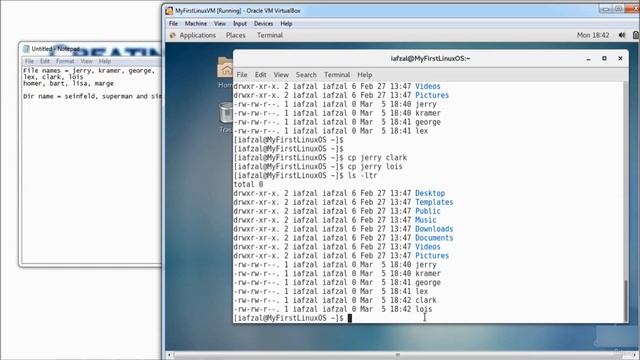Click the VirtualBox title bar app icon
This screenshot has width=640, height=360.
click(x=169, y=11)
